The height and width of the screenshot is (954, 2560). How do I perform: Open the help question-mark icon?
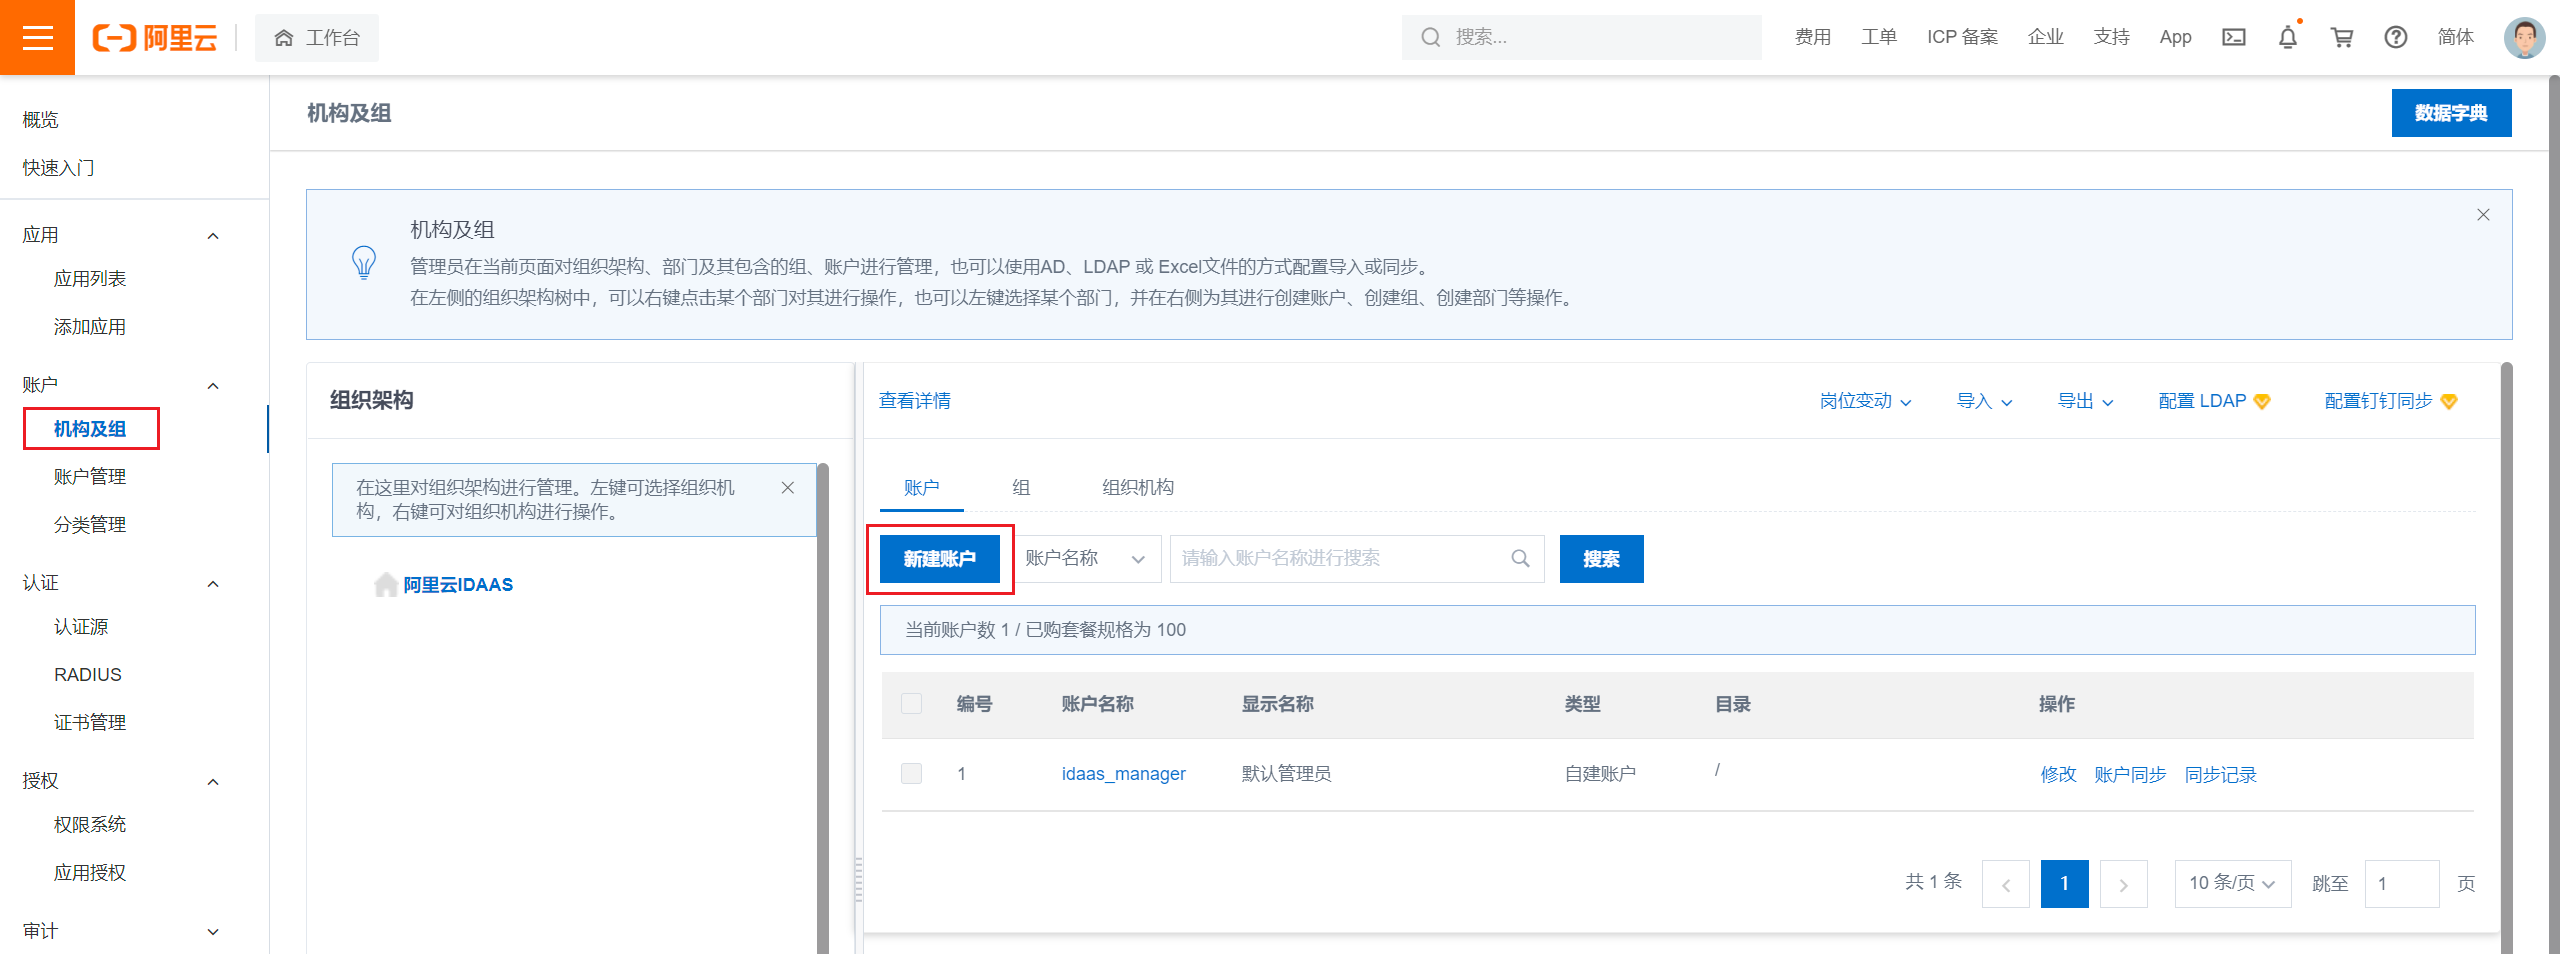(2395, 37)
